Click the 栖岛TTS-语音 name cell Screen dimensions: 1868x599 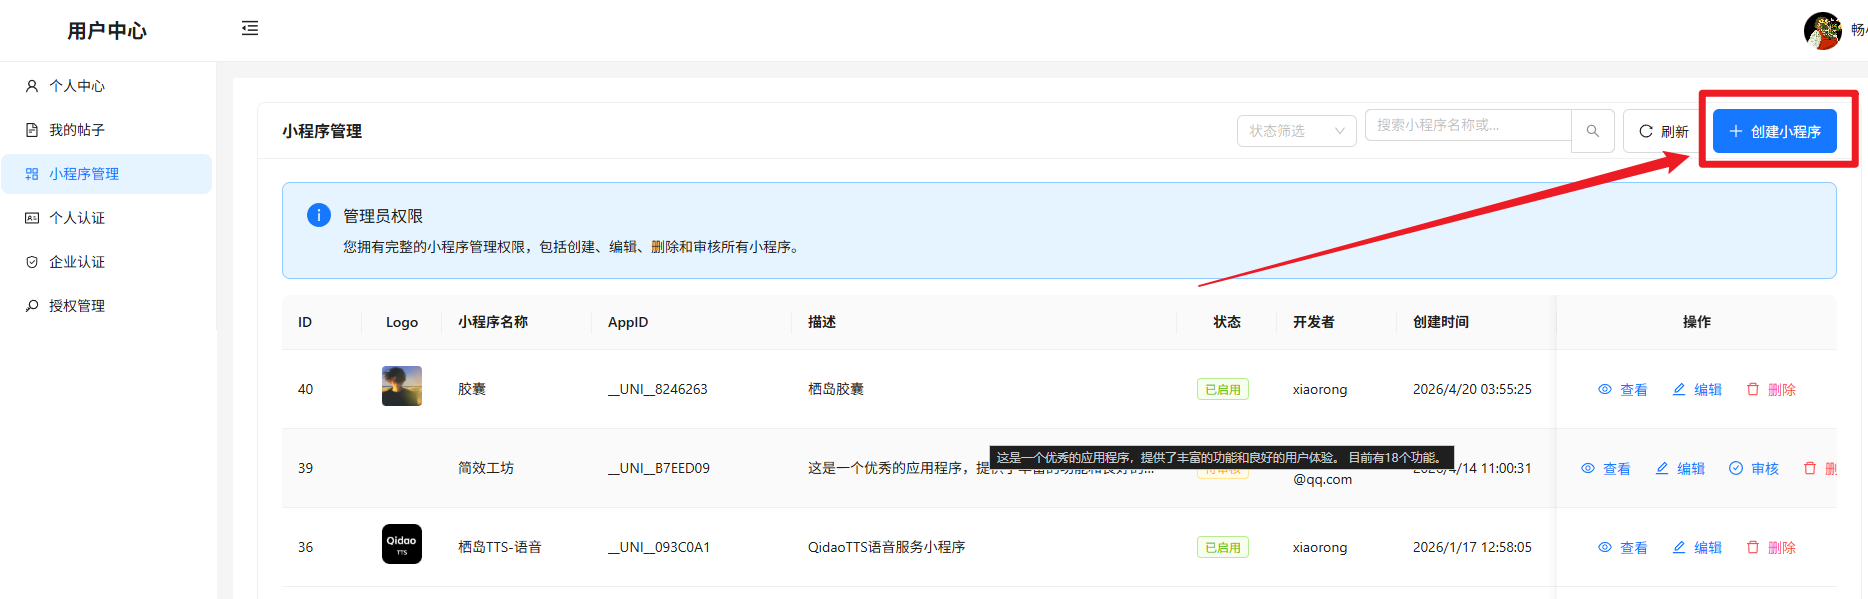[500, 547]
